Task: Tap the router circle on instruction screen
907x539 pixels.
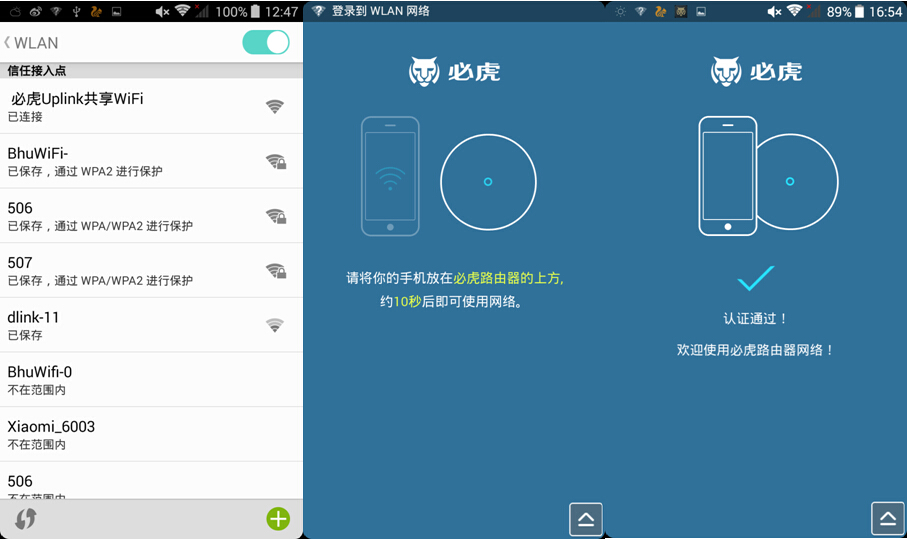Action: (488, 182)
